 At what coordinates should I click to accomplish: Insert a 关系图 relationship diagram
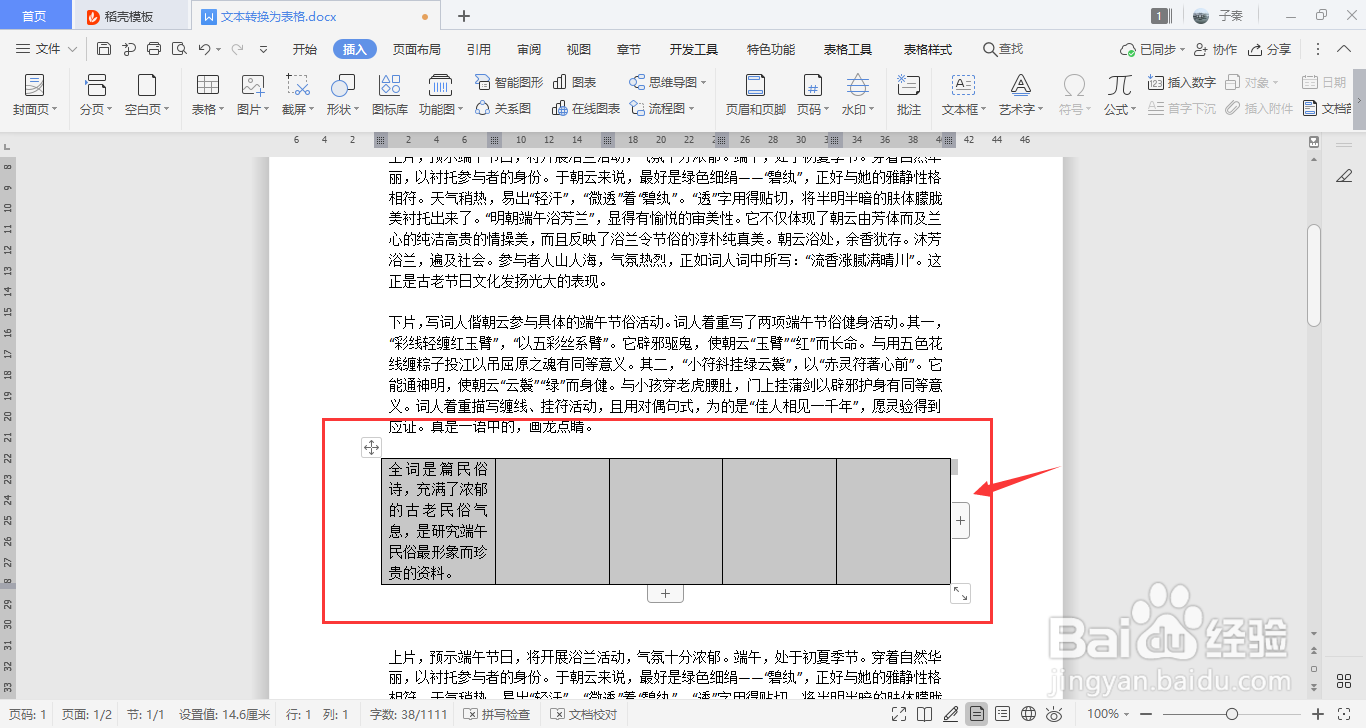coord(503,108)
